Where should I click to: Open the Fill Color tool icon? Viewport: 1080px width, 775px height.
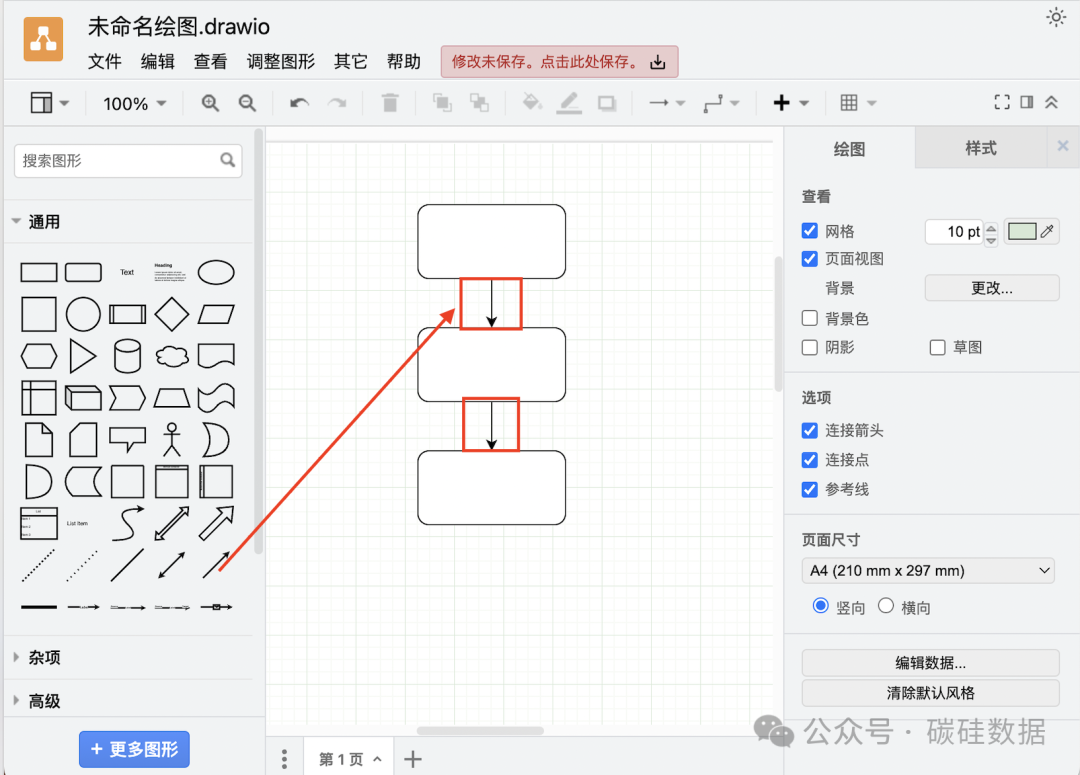[532, 102]
